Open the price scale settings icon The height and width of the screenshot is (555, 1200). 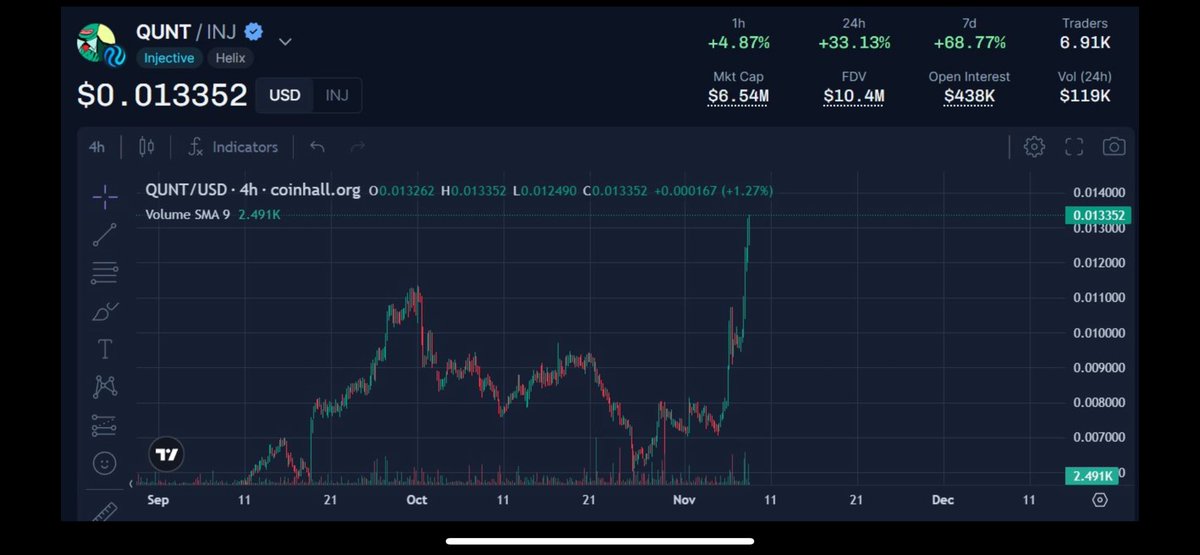coord(1100,499)
